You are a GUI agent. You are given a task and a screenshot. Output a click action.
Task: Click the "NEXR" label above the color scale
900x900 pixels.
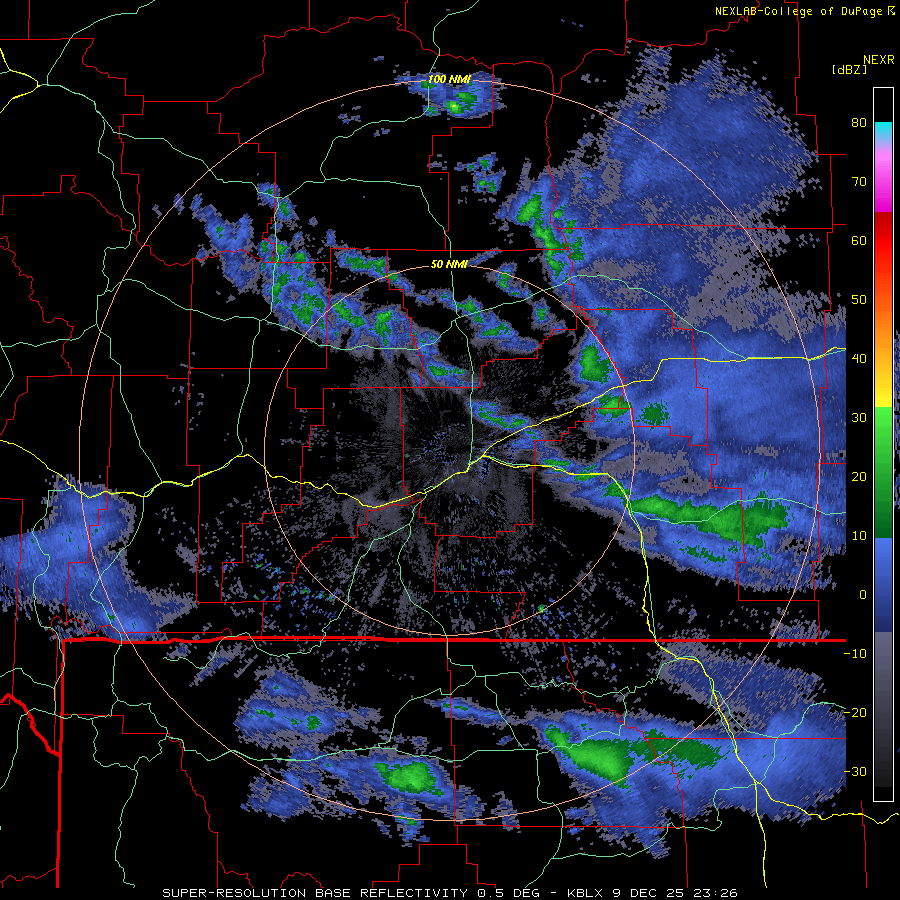pos(879,60)
